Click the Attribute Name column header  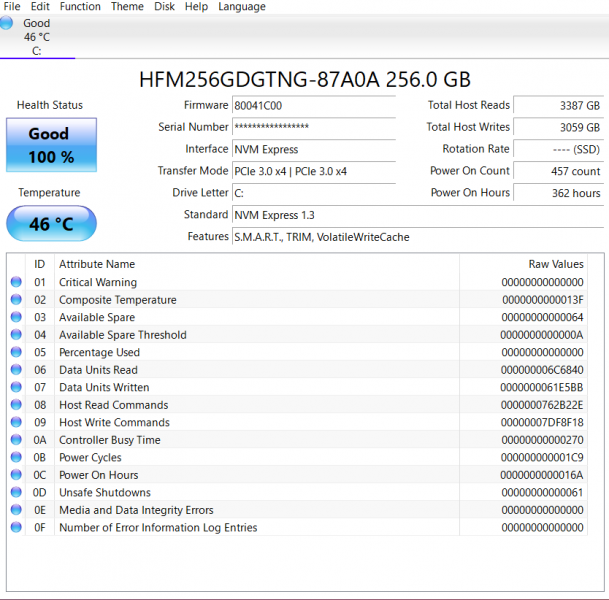[x=97, y=264]
